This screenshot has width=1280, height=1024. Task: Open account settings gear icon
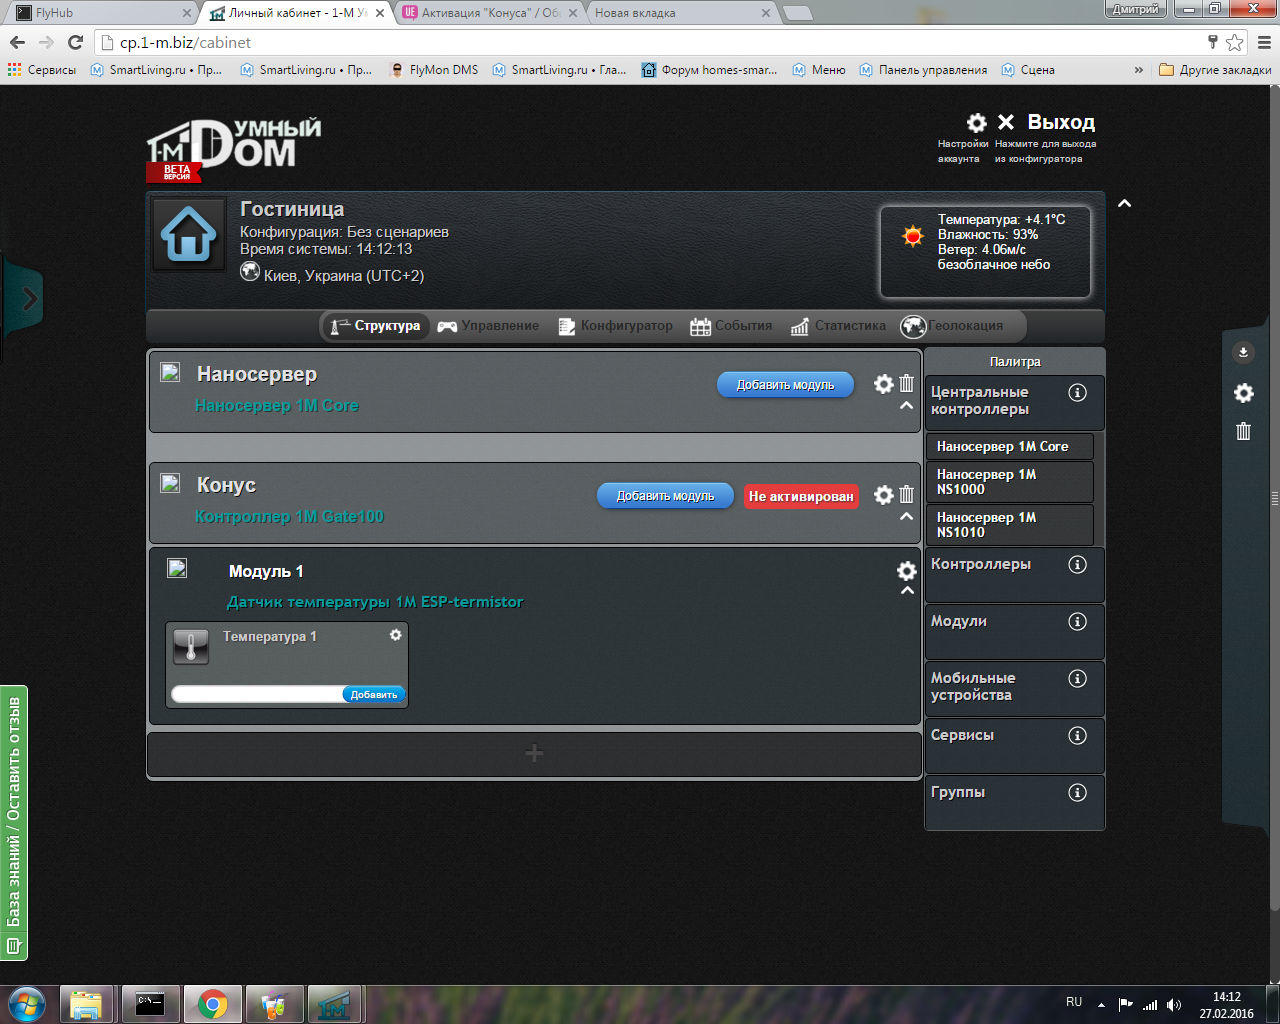pos(977,122)
